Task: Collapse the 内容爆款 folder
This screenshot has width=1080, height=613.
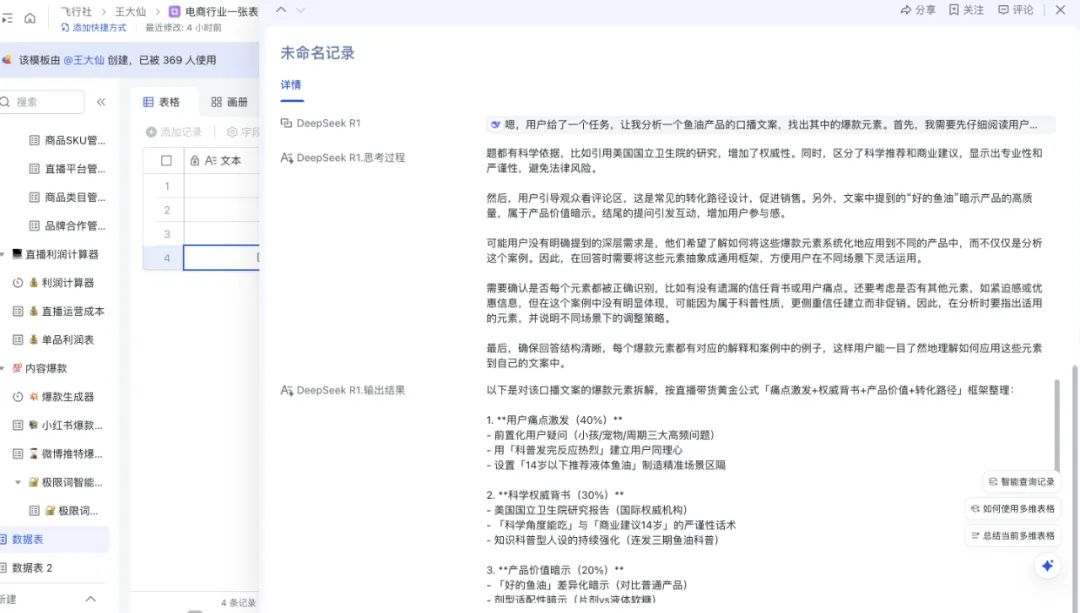Action: (2, 368)
